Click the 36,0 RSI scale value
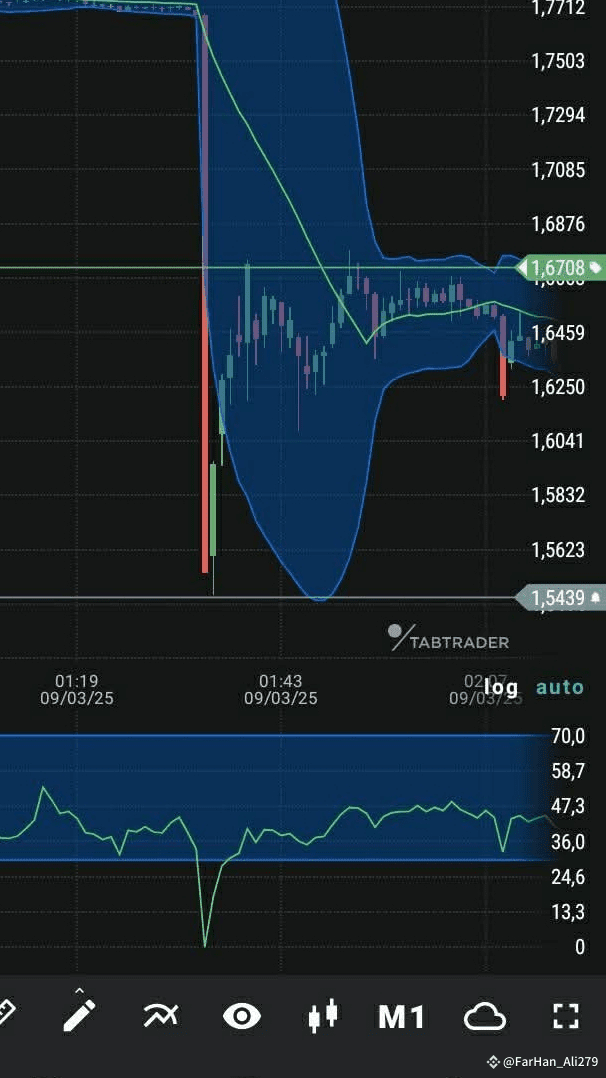The image size is (606, 1078). pyautogui.click(x=568, y=842)
